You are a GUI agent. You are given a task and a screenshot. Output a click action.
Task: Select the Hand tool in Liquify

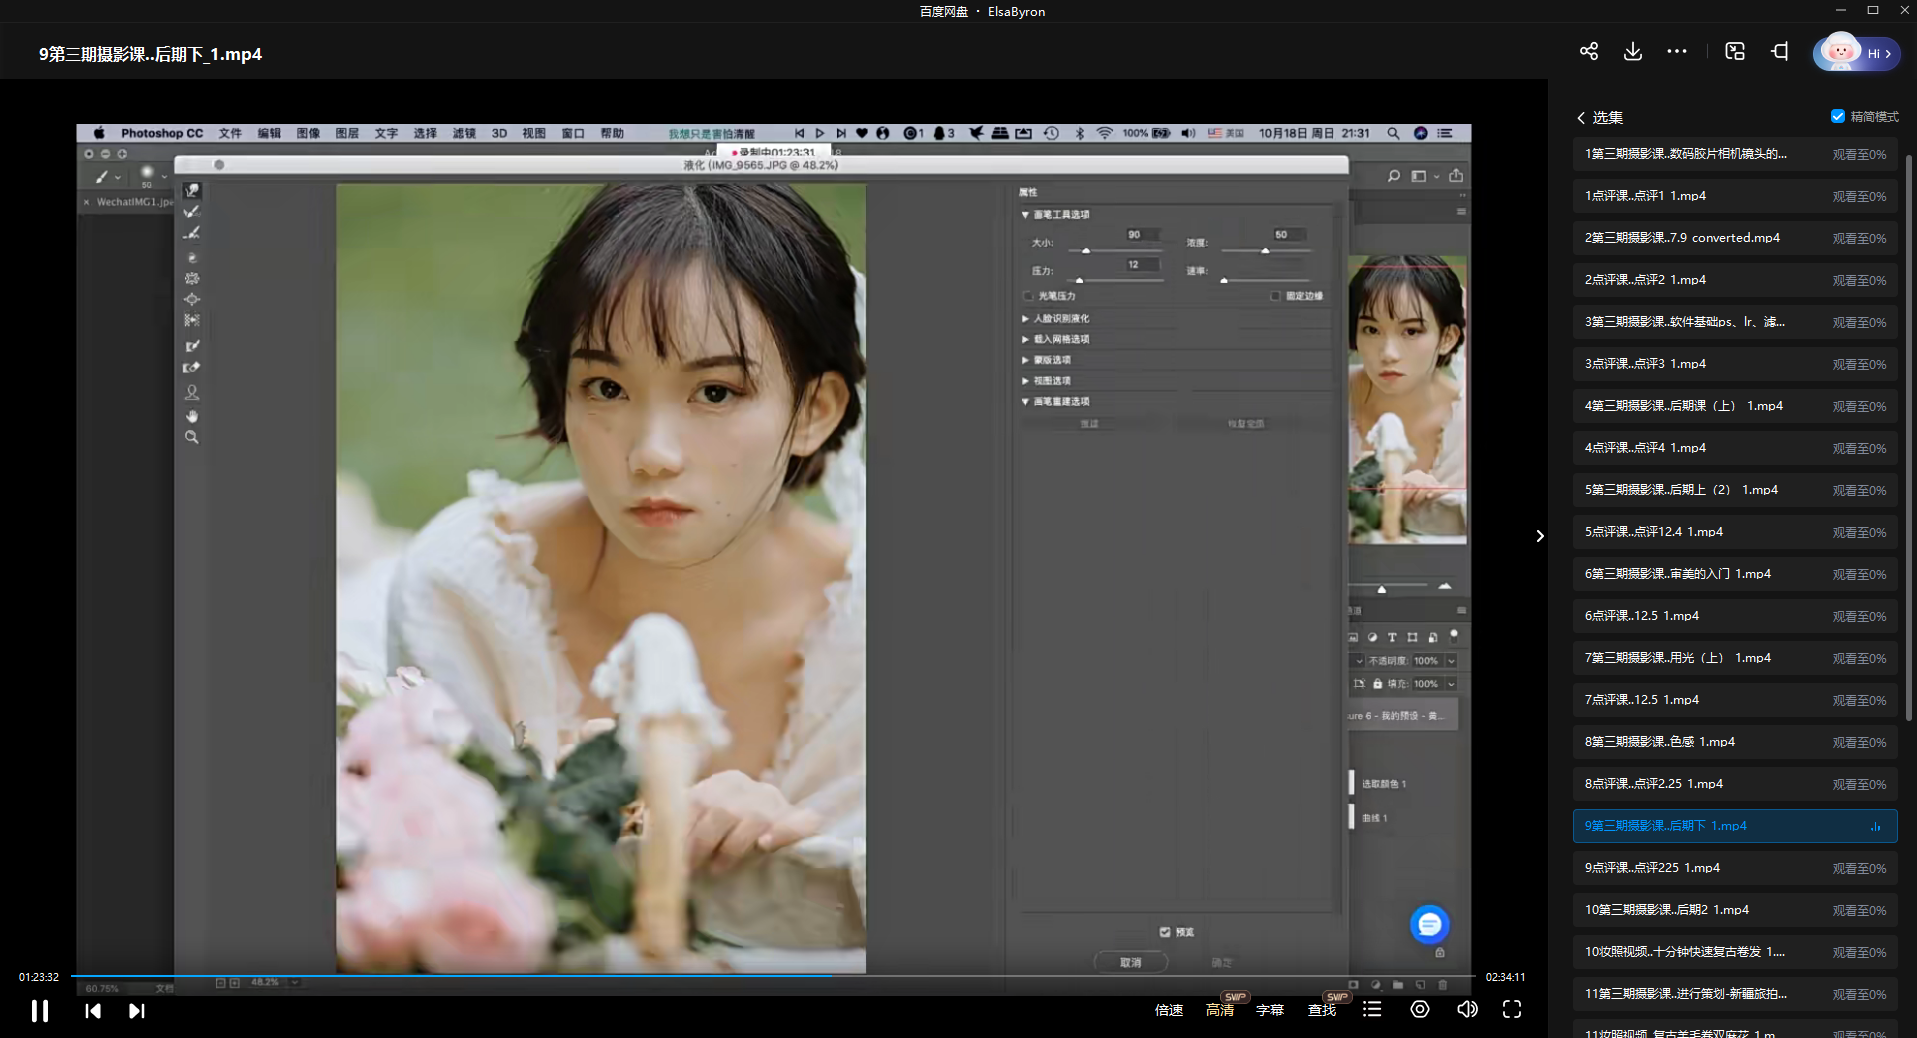(x=192, y=416)
